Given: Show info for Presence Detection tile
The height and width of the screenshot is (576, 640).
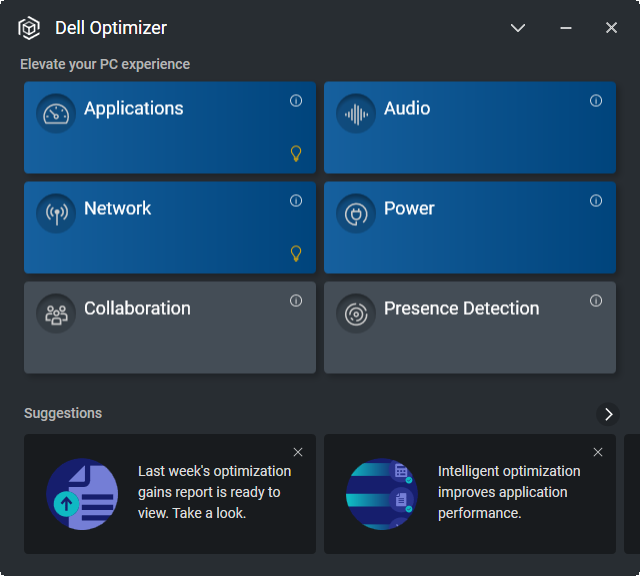Looking at the screenshot, I should pos(596,300).
